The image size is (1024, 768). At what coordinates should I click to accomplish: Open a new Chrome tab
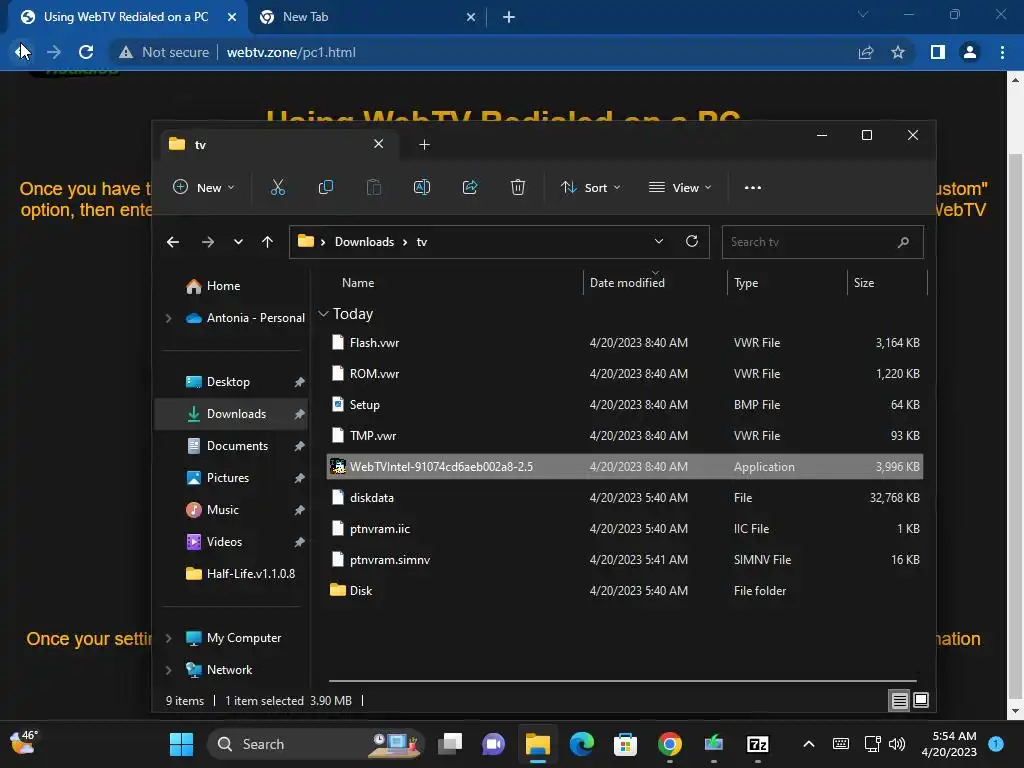pos(509,17)
